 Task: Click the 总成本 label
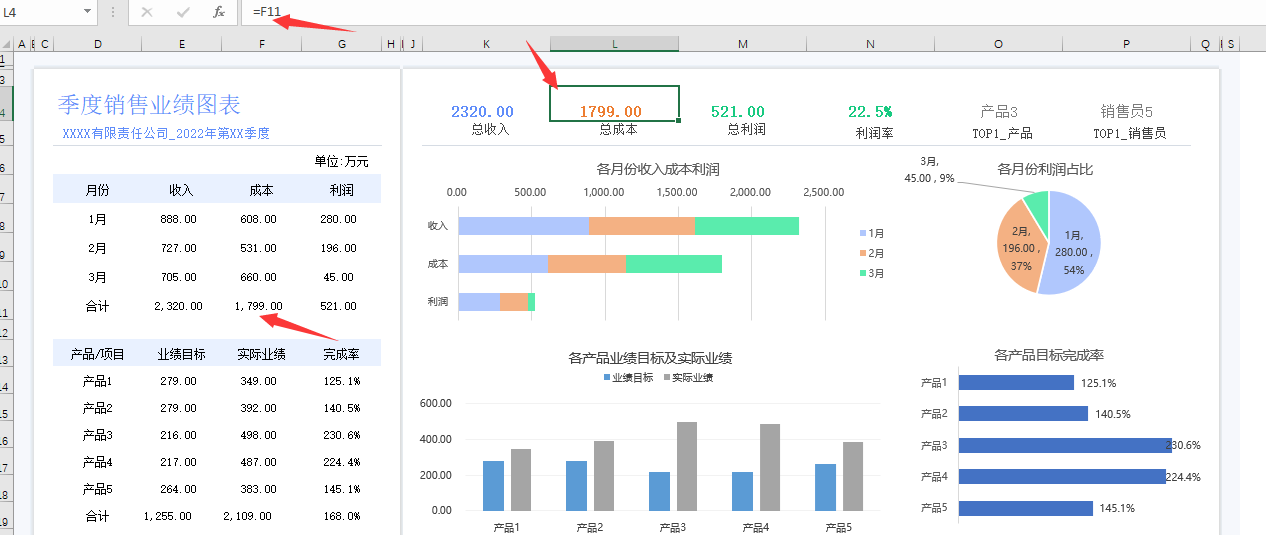pyautogui.click(x=618, y=129)
